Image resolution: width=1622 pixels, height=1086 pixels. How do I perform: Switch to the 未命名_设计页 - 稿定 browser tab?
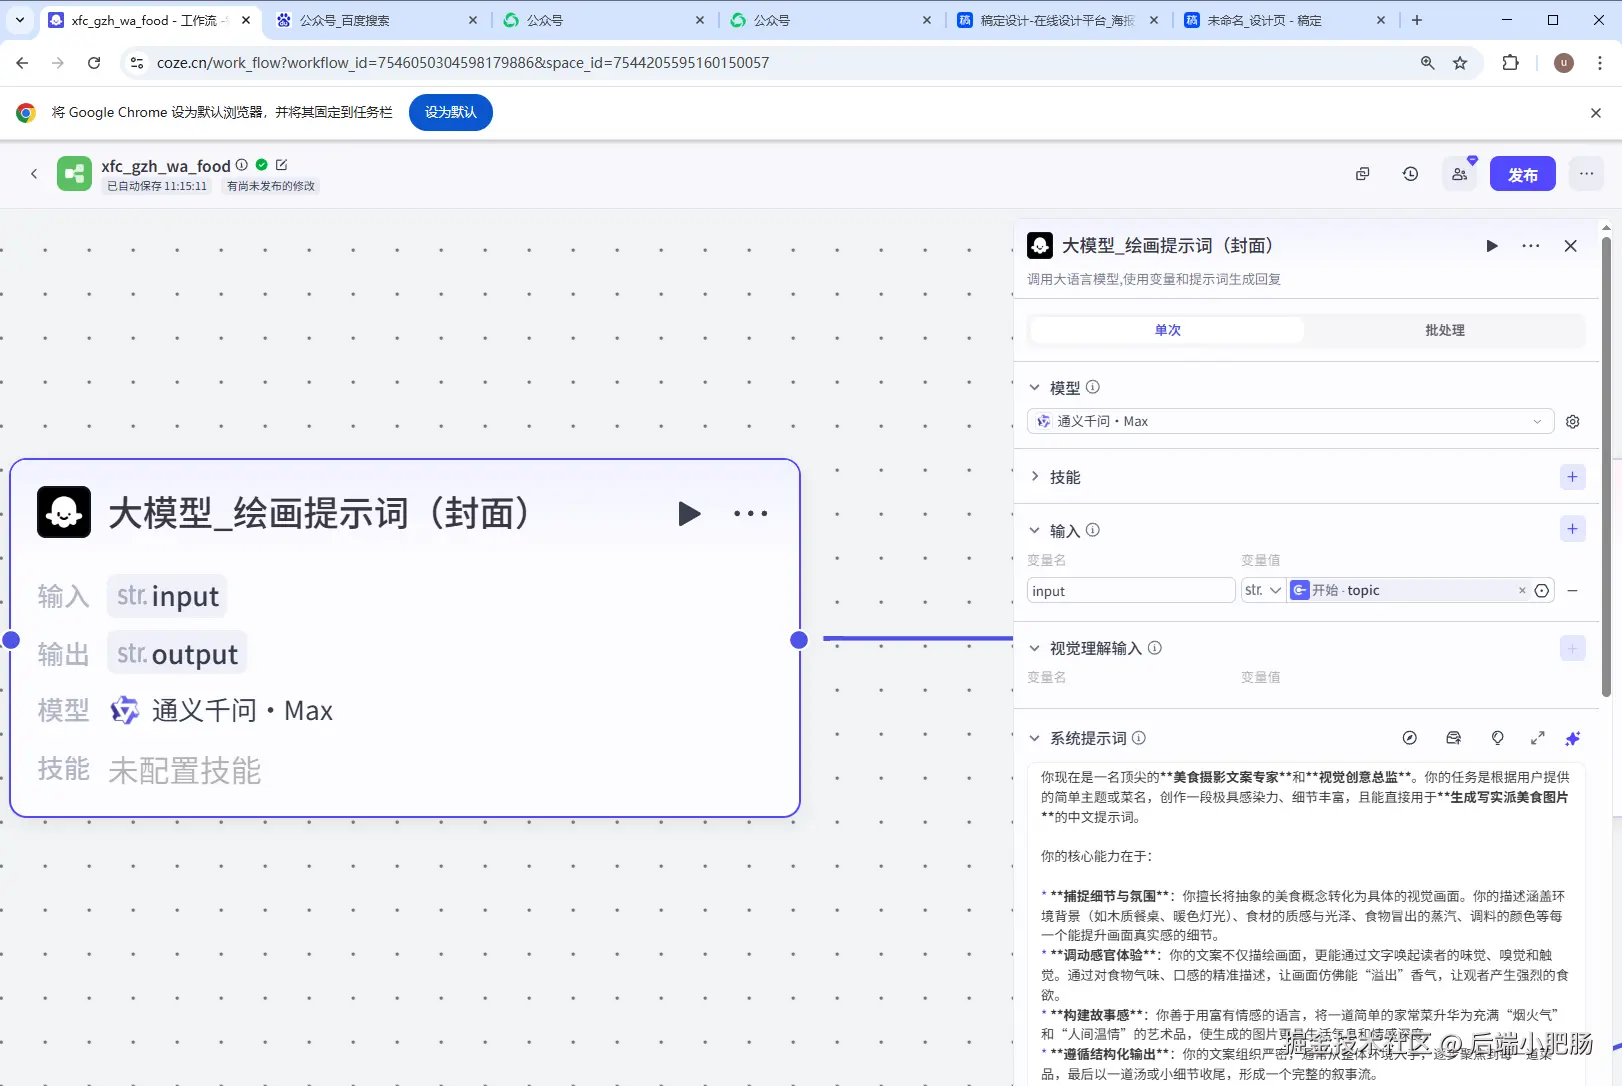click(1284, 20)
